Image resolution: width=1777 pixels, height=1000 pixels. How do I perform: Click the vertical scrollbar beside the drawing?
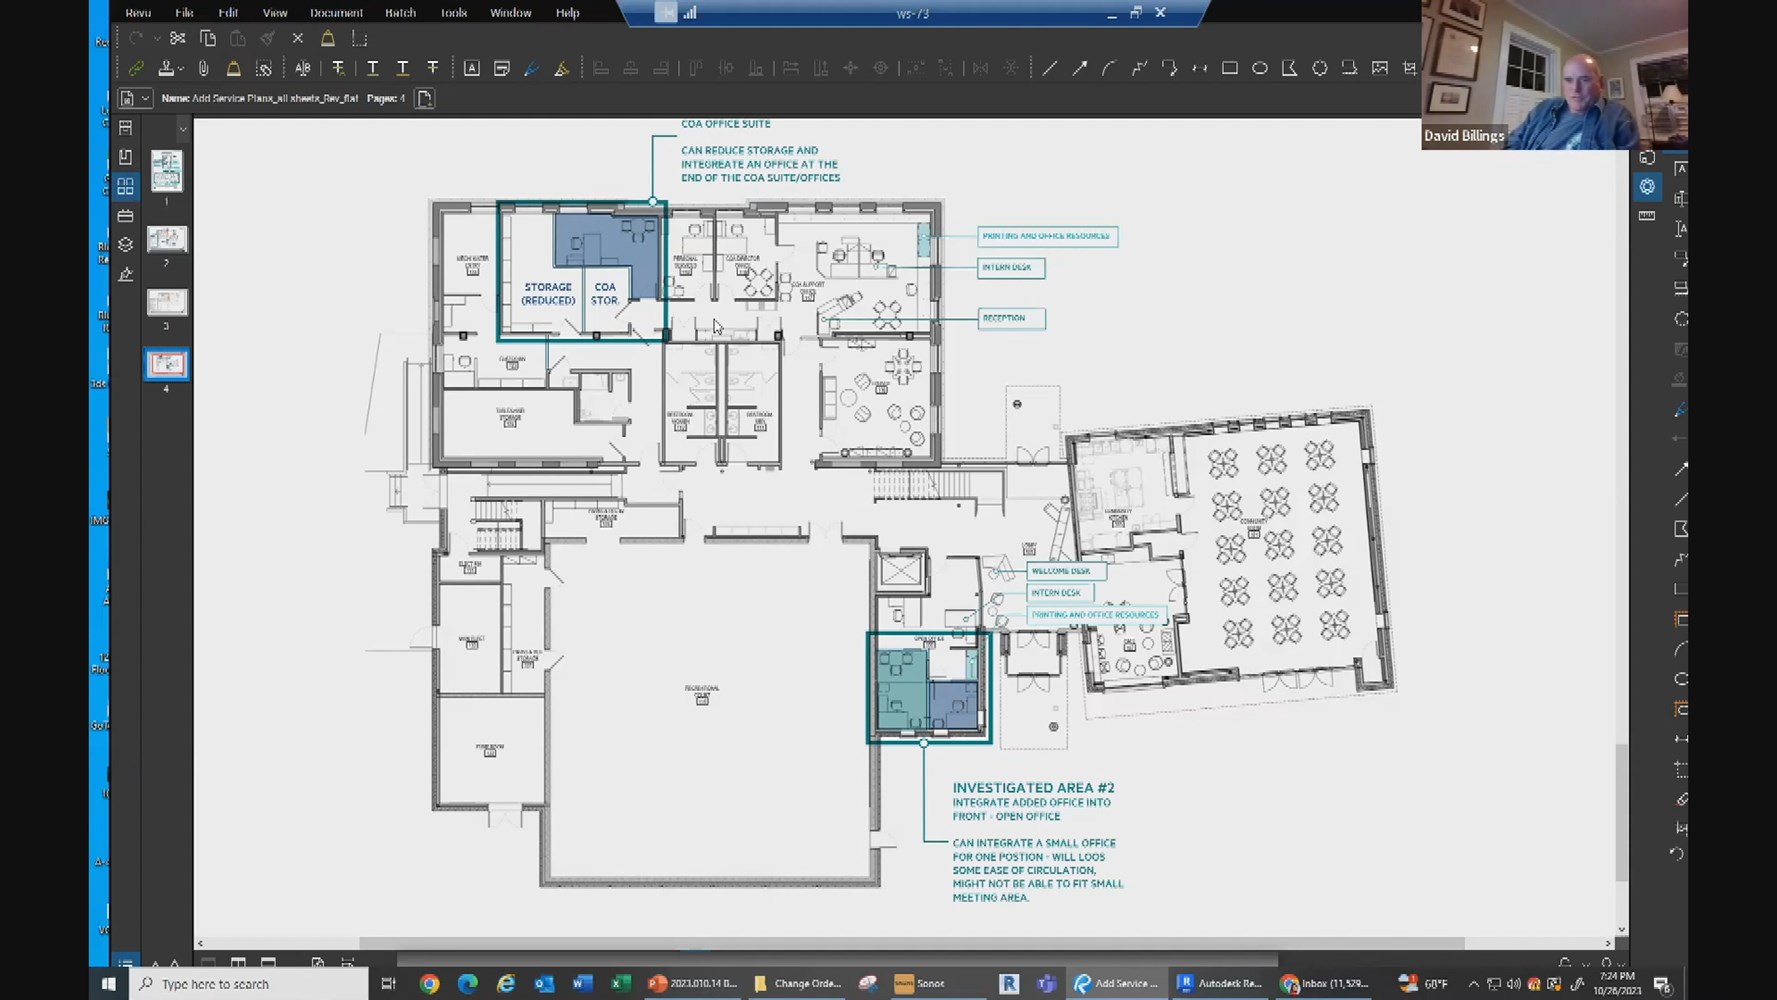point(1621,813)
